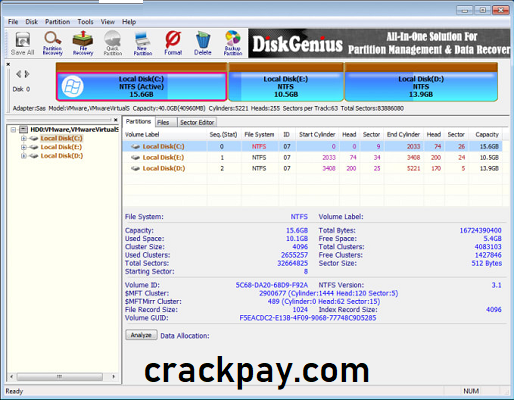This screenshot has height=400, width=514.
Task: Open the Tools menu
Action: [x=85, y=22]
